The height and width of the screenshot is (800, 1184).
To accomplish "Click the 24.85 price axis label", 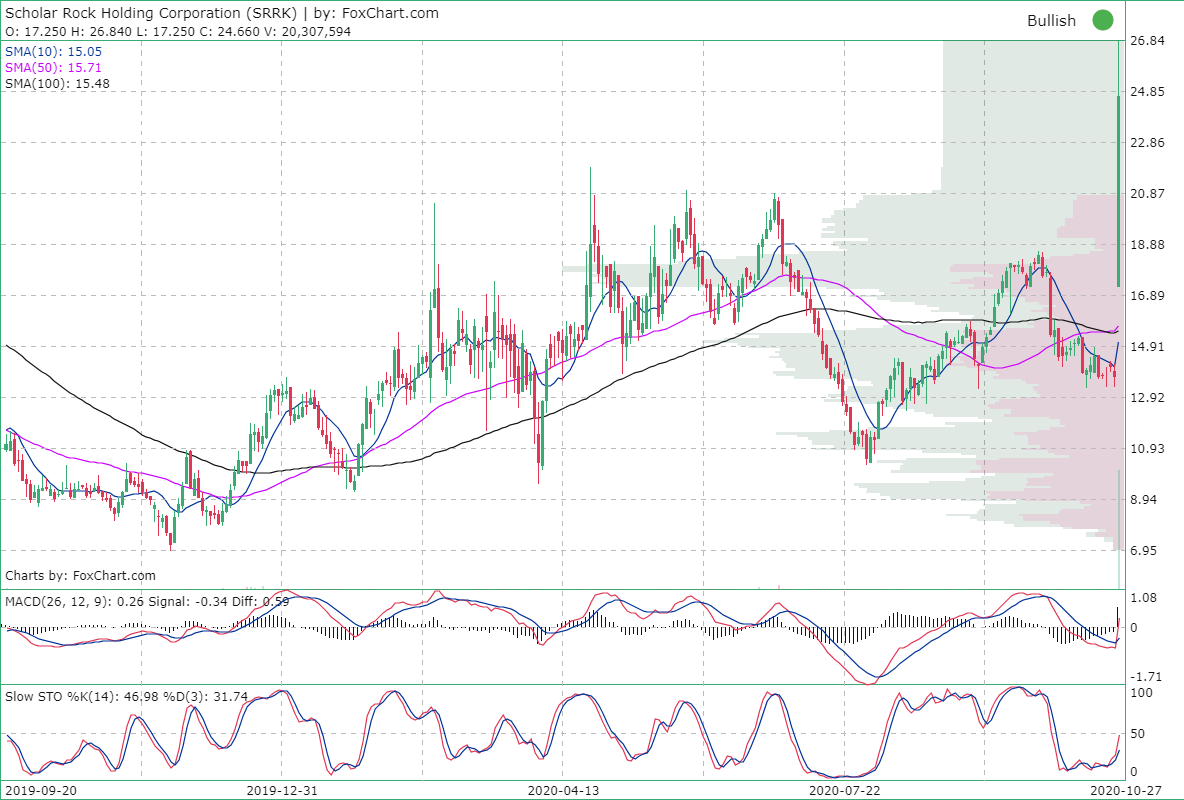I will (x=1147, y=91).
